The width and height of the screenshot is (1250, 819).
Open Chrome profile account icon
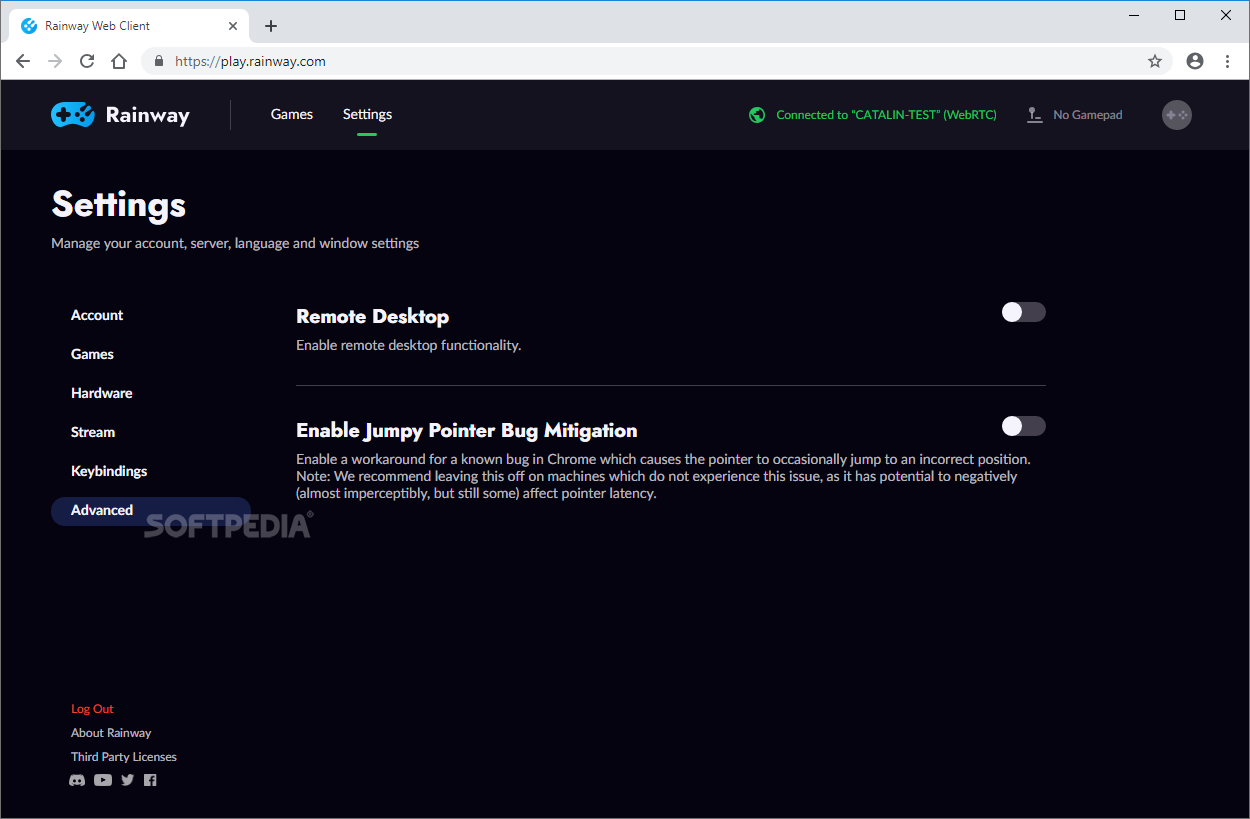coord(1195,61)
